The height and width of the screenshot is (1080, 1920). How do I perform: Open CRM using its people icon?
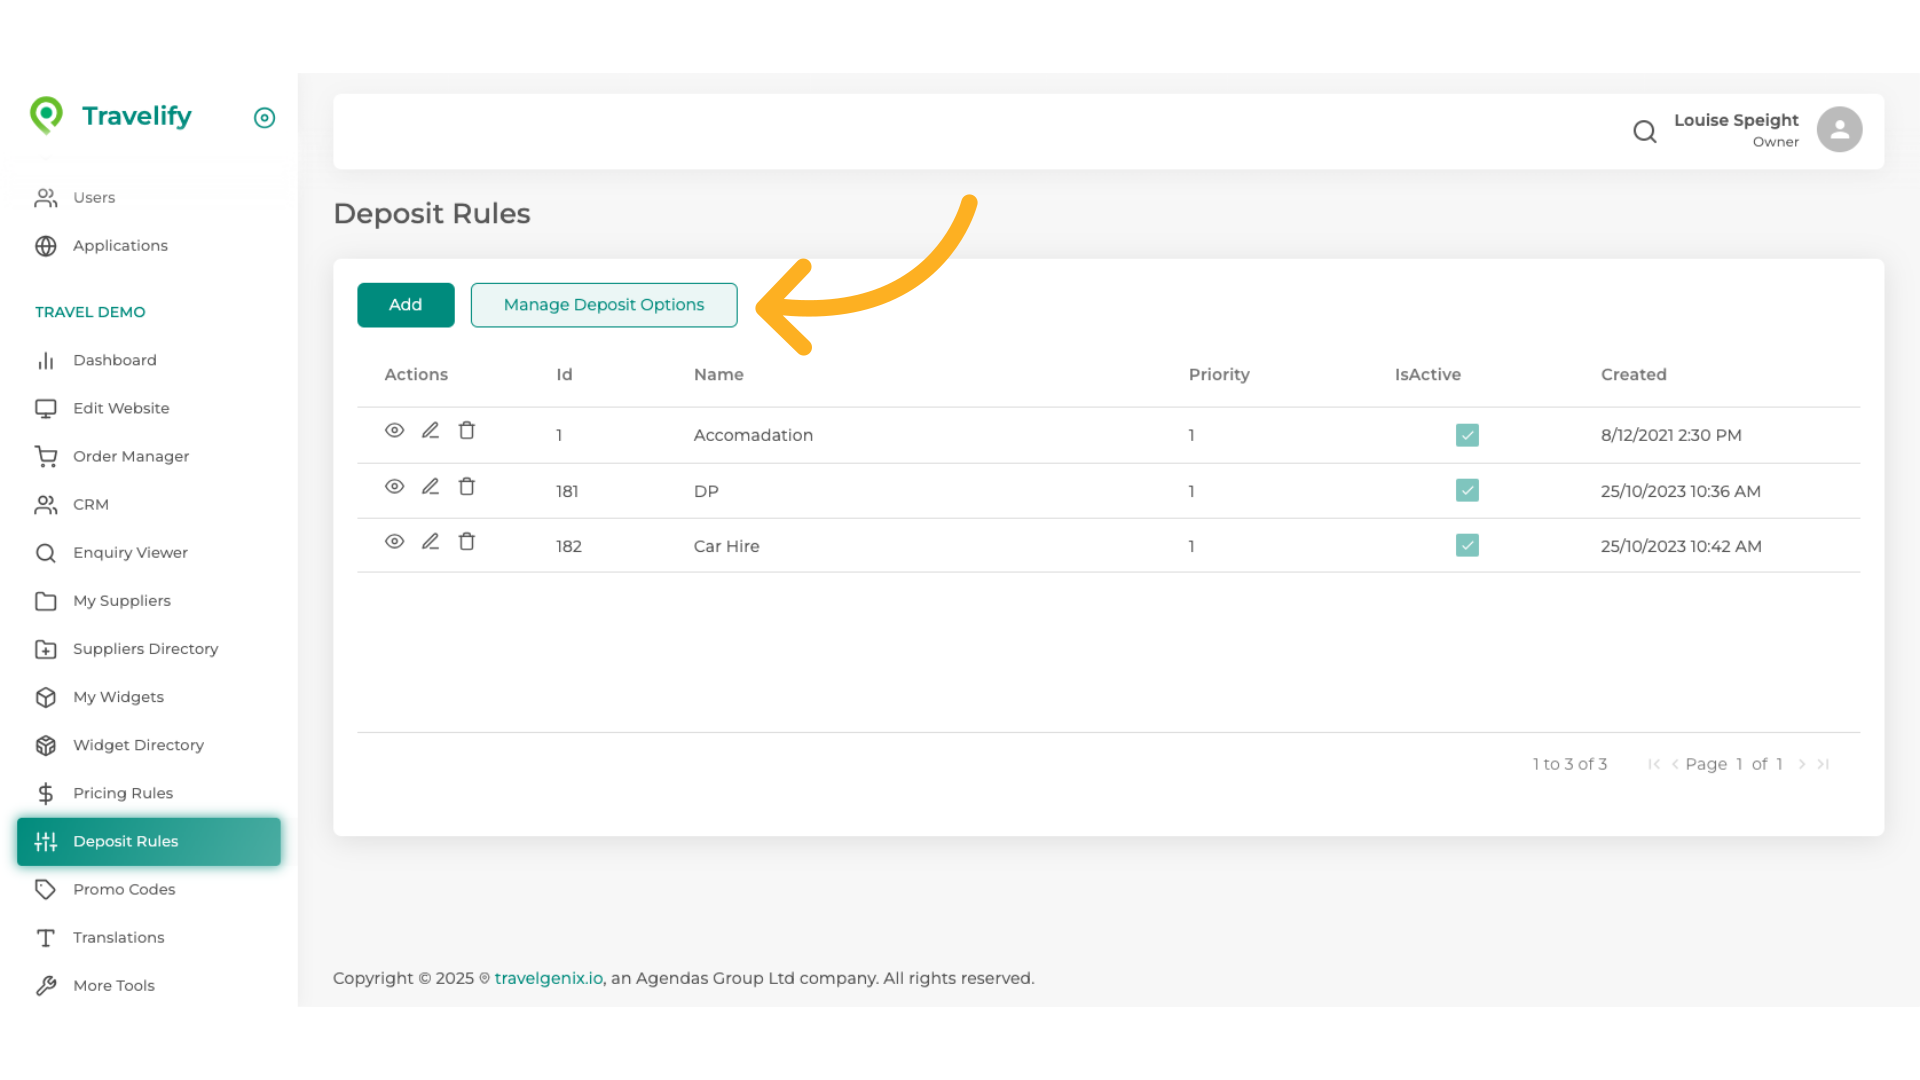tap(46, 504)
